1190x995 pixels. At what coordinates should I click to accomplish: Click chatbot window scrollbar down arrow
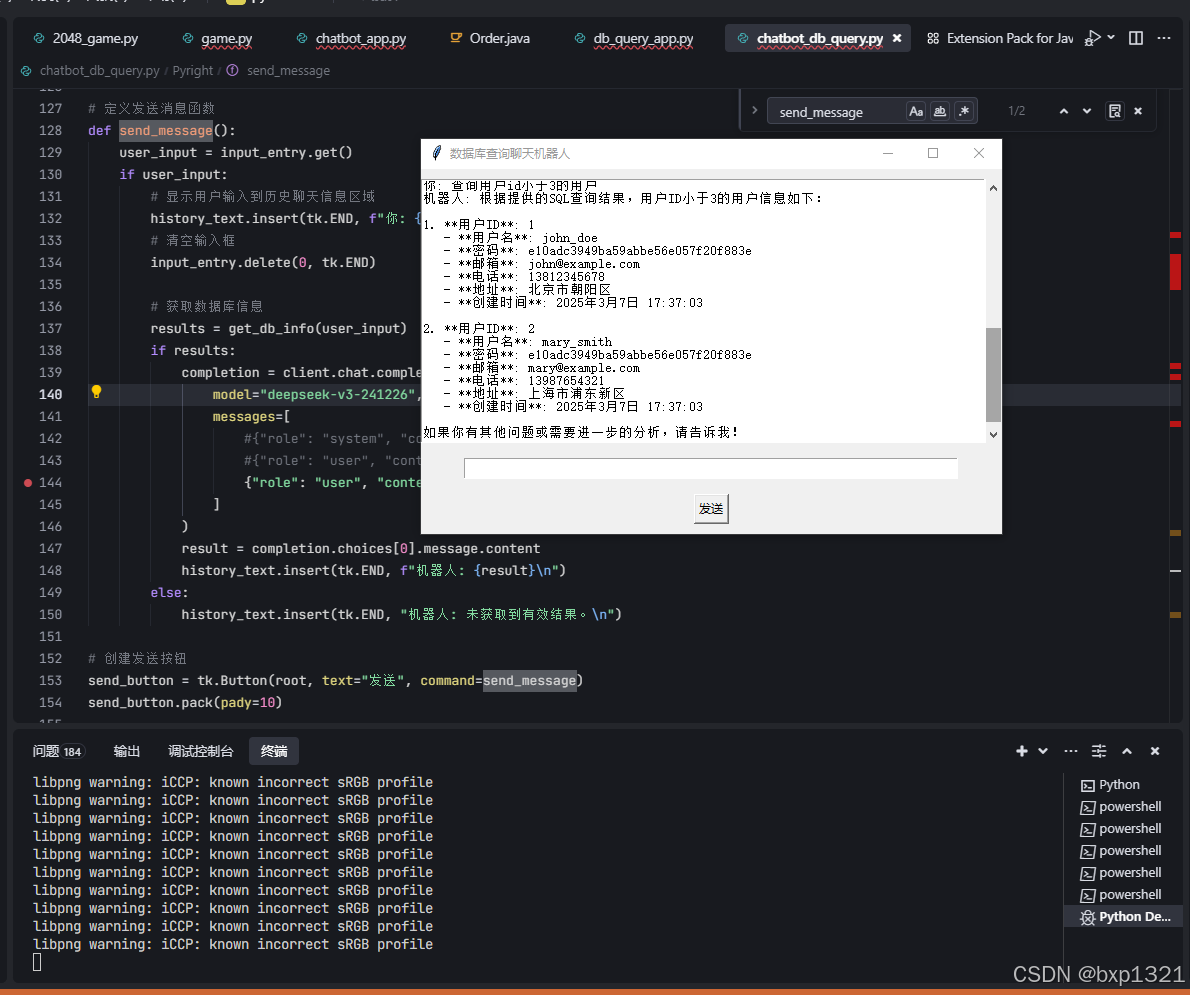tap(993, 435)
